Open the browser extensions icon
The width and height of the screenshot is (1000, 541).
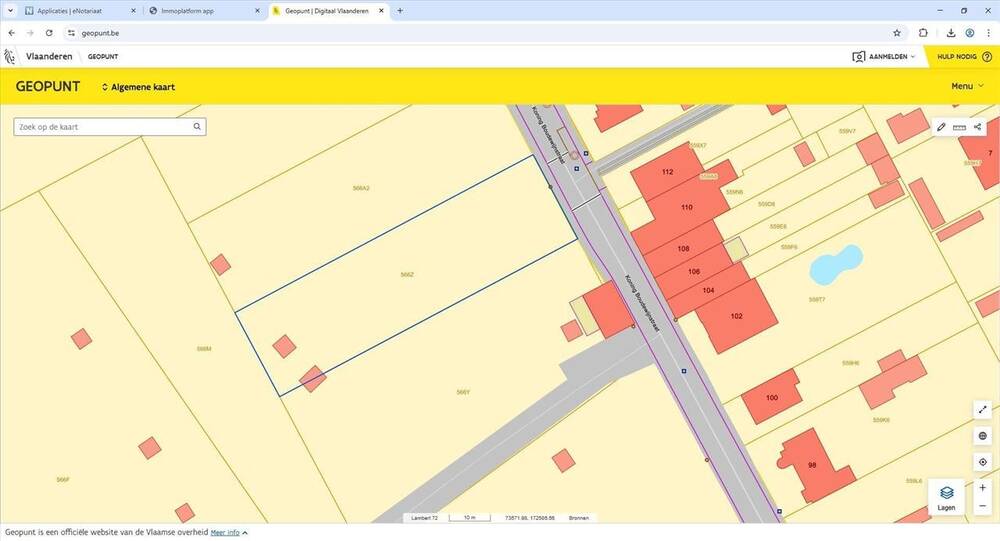pos(923,33)
